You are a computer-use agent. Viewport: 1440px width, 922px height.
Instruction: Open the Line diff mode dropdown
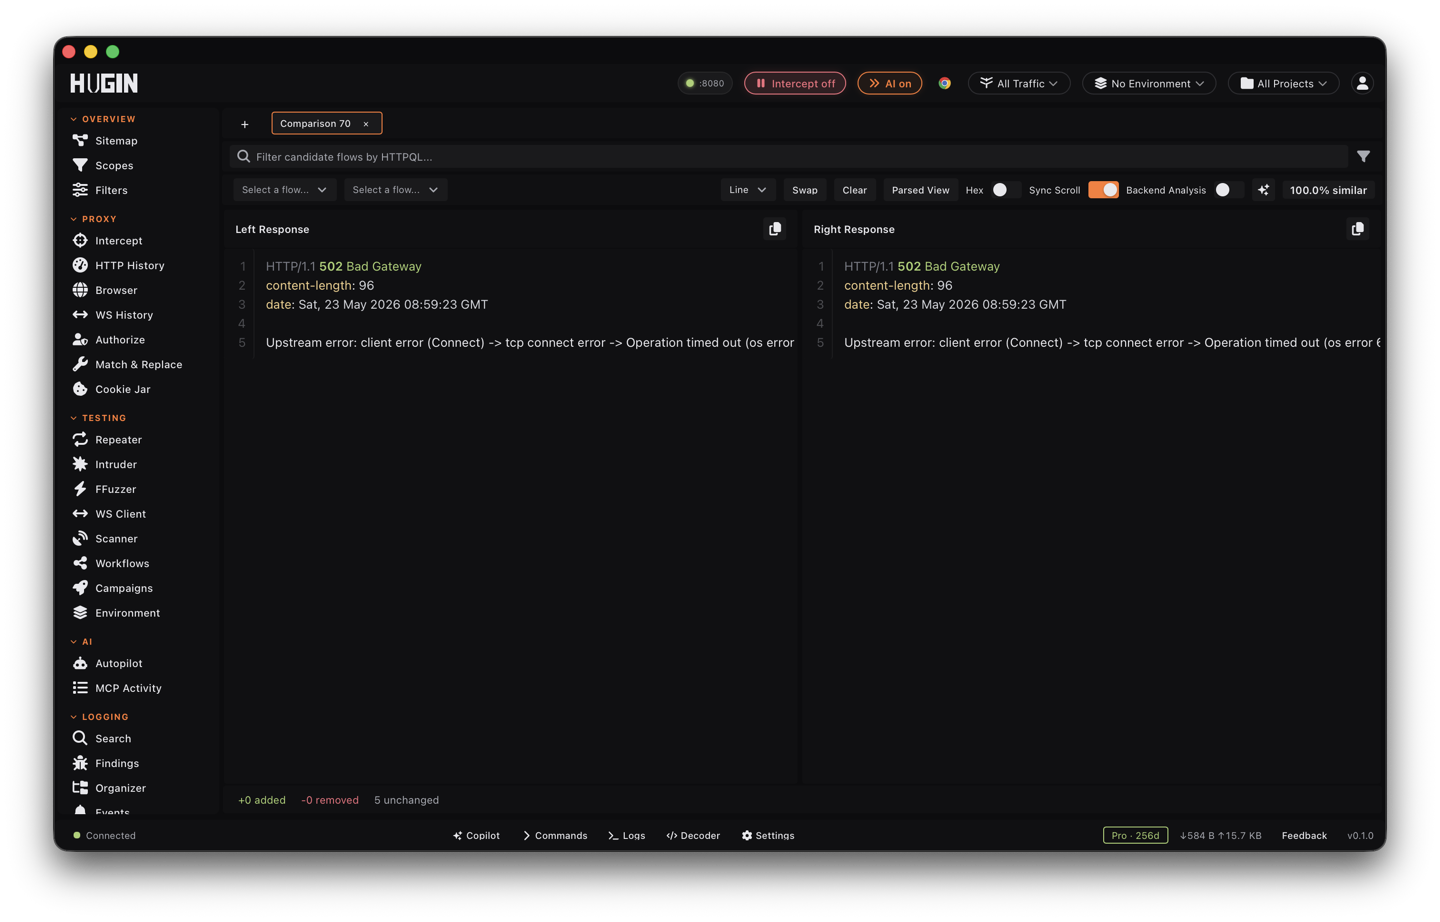pyautogui.click(x=747, y=190)
